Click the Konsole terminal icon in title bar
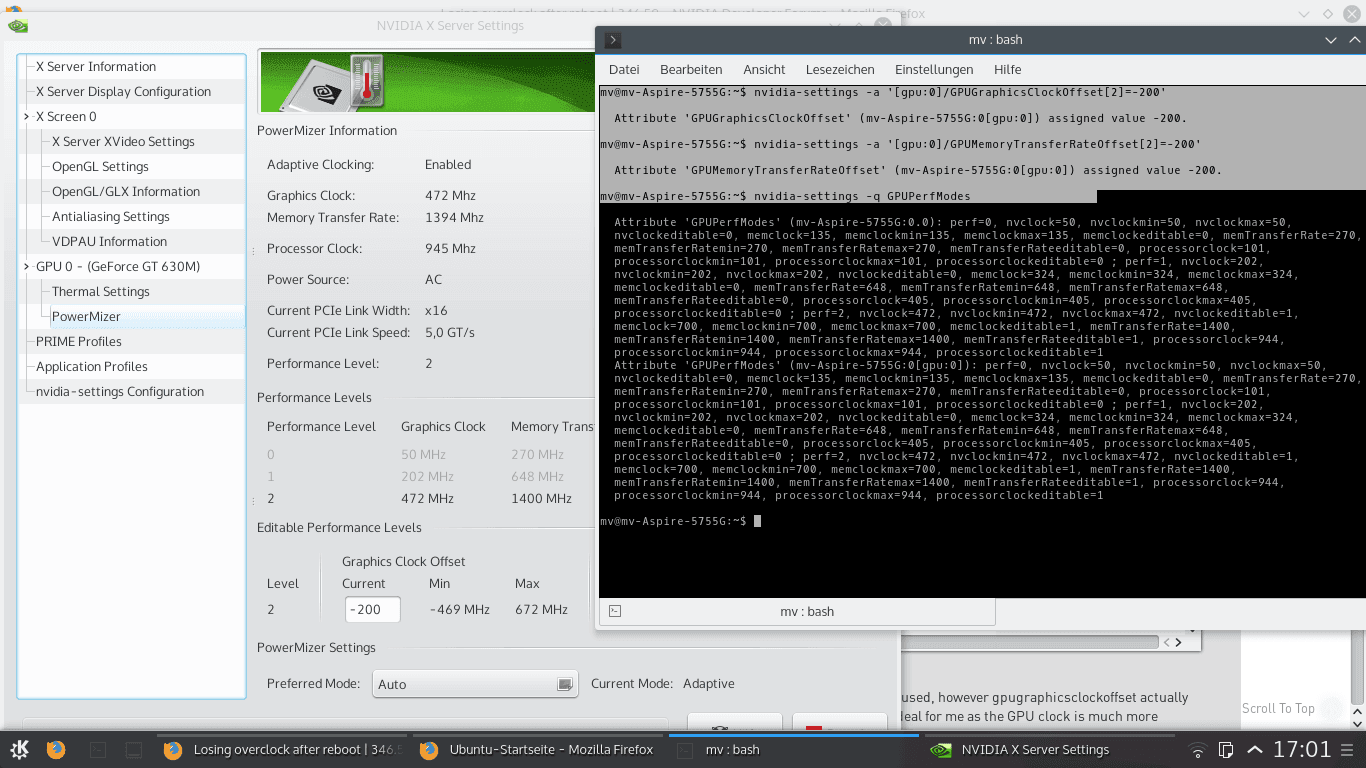Image resolution: width=1366 pixels, height=768 pixels. pyautogui.click(x=613, y=40)
